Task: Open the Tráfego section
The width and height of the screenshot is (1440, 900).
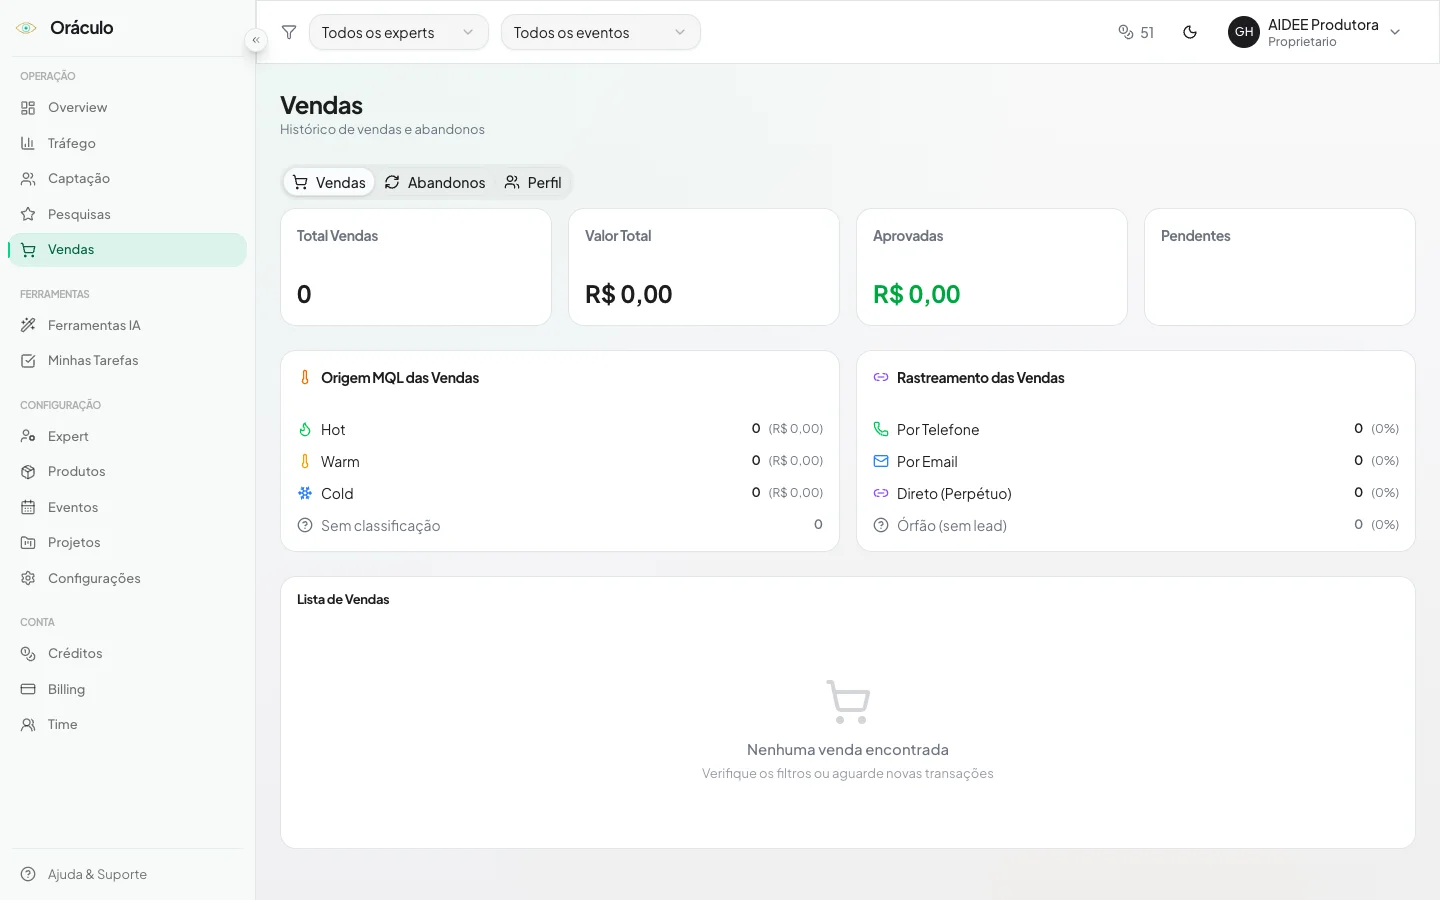Action: pyautogui.click(x=127, y=143)
